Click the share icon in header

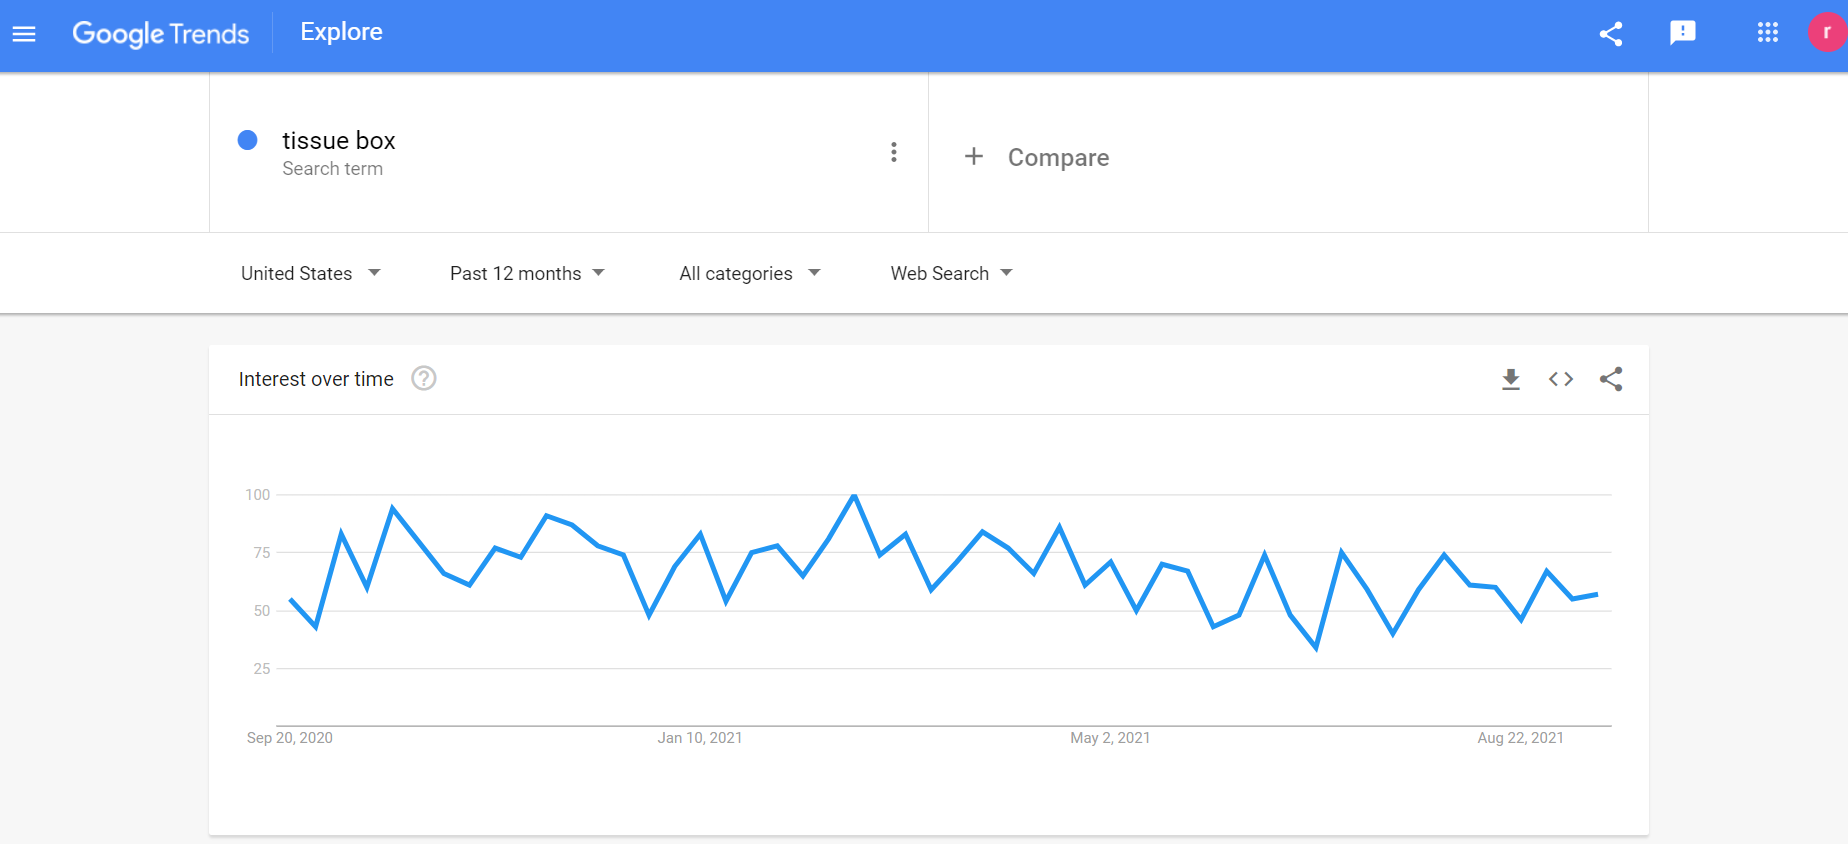pos(1610,34)
